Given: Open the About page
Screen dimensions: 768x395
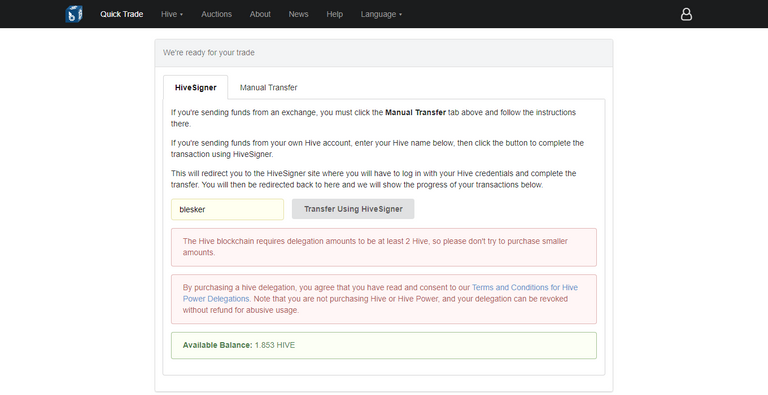Looking at the screenshot, I should [260, 14].
